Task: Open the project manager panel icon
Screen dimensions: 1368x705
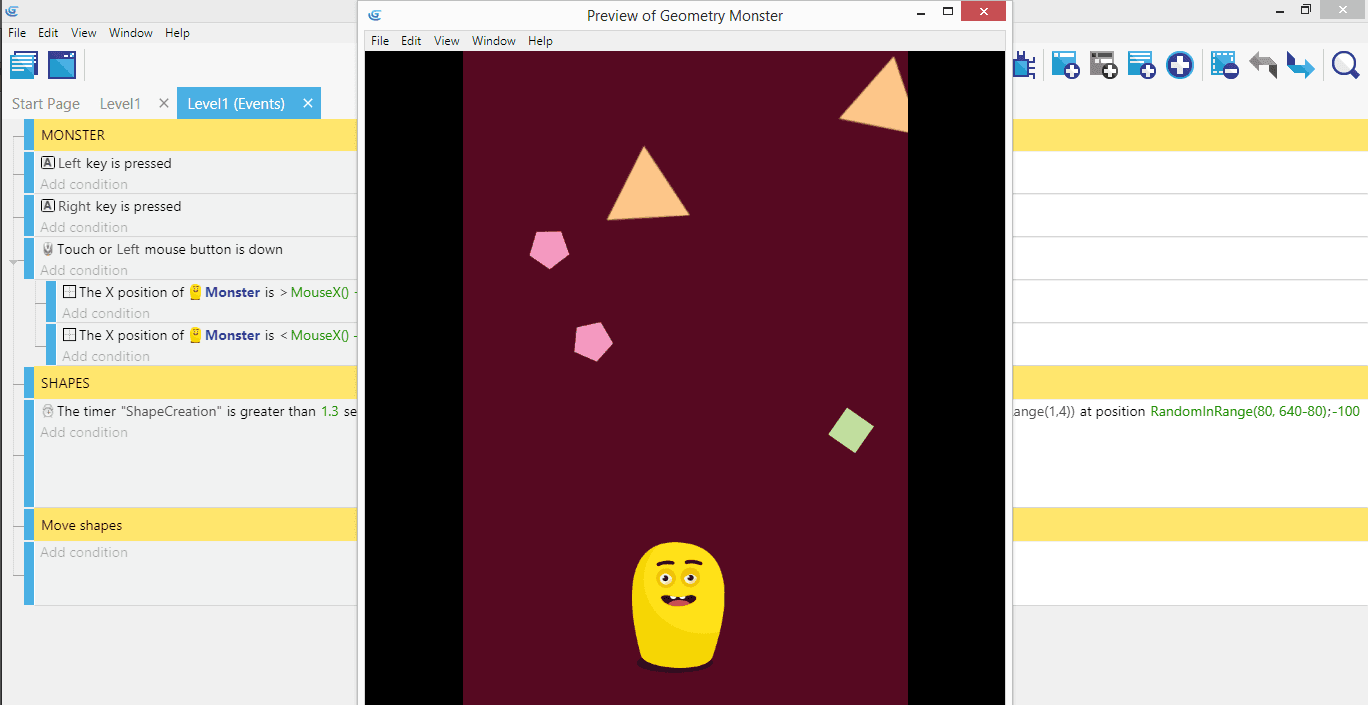Action: pyautogui.click(x=24, y=65)
